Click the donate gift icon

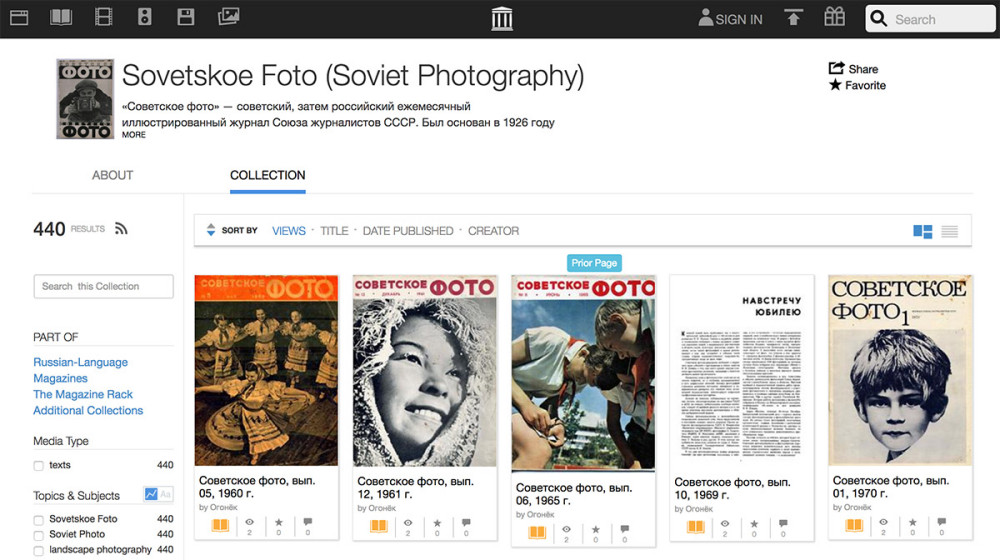(834, 17)
